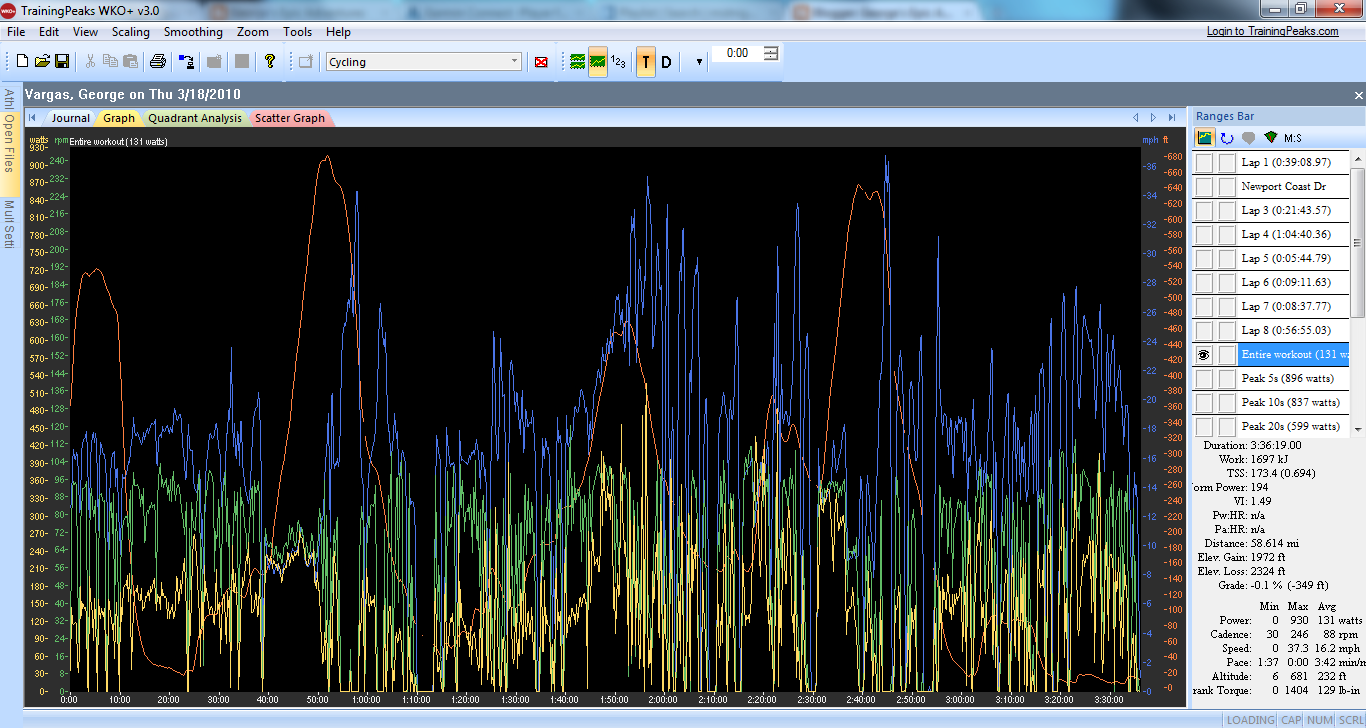Toggle the T time axis button
This screenshot has width=1366, height=728.
646,62
